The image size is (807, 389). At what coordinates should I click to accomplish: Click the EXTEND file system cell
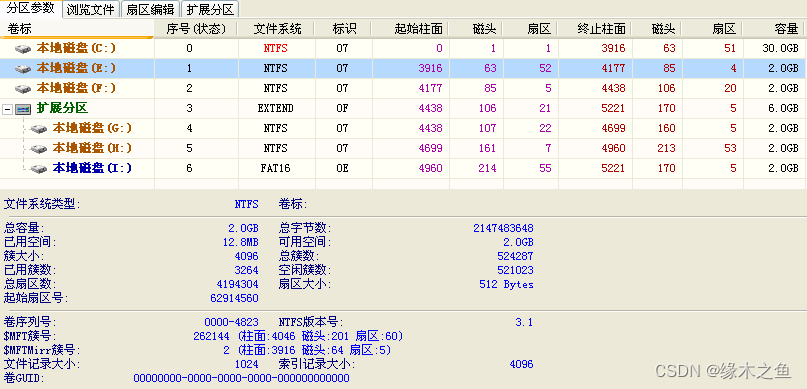pyautogui.click(x=275, y=109)
